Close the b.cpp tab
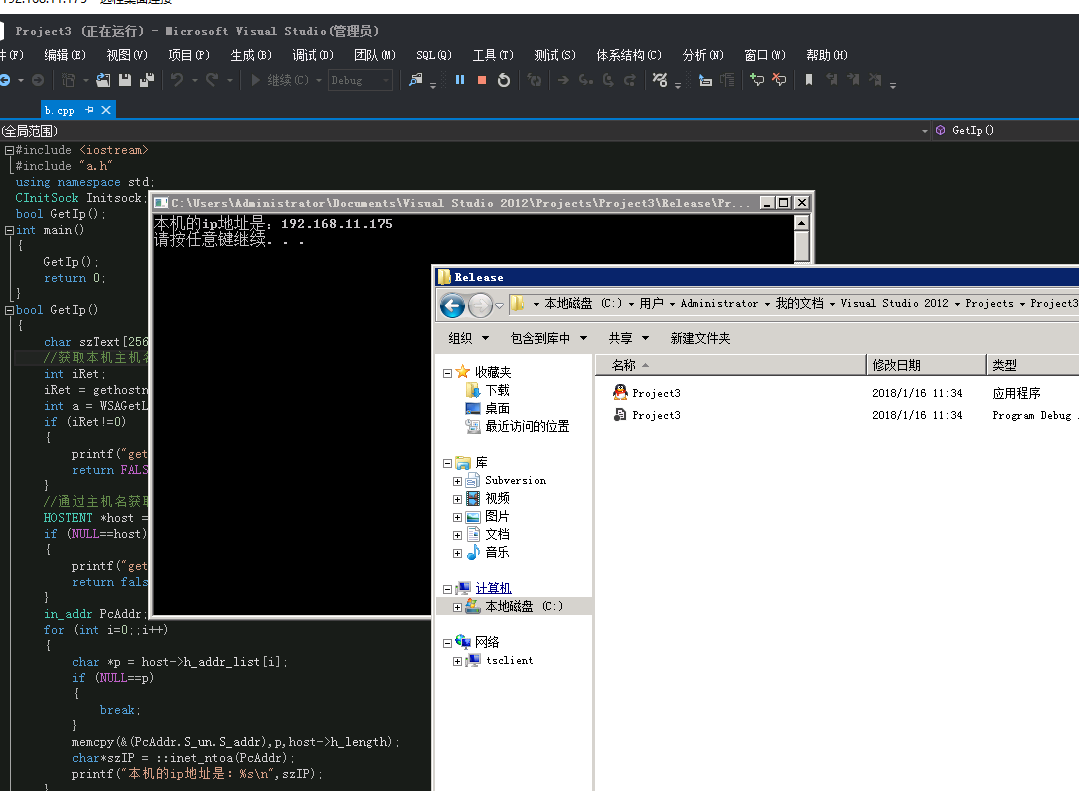The height and width of the screenshot is (791, 1079). (106, 109)
